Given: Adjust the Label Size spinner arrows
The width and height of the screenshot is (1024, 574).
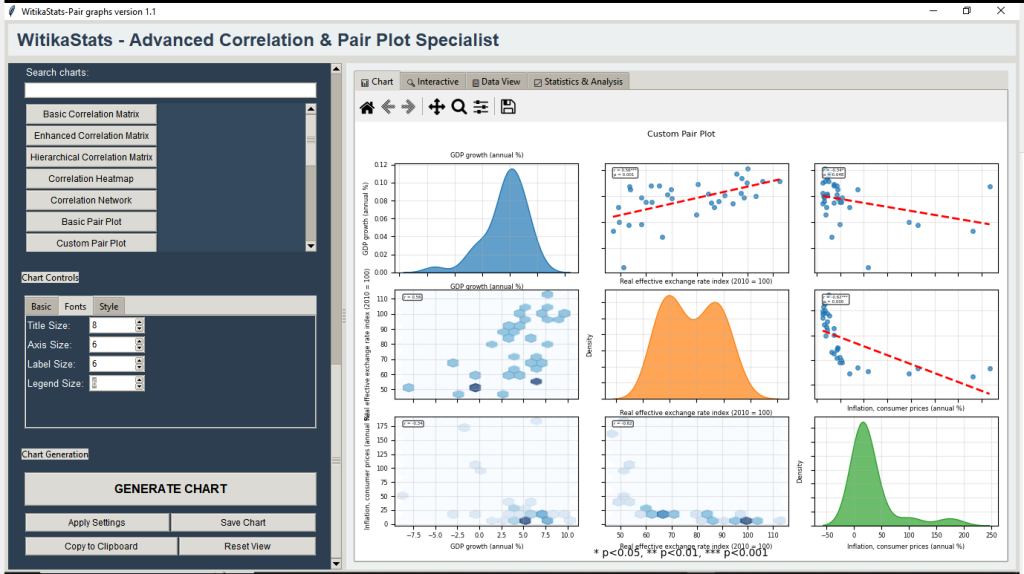Looking at the screenshot, I should point(139,364).
